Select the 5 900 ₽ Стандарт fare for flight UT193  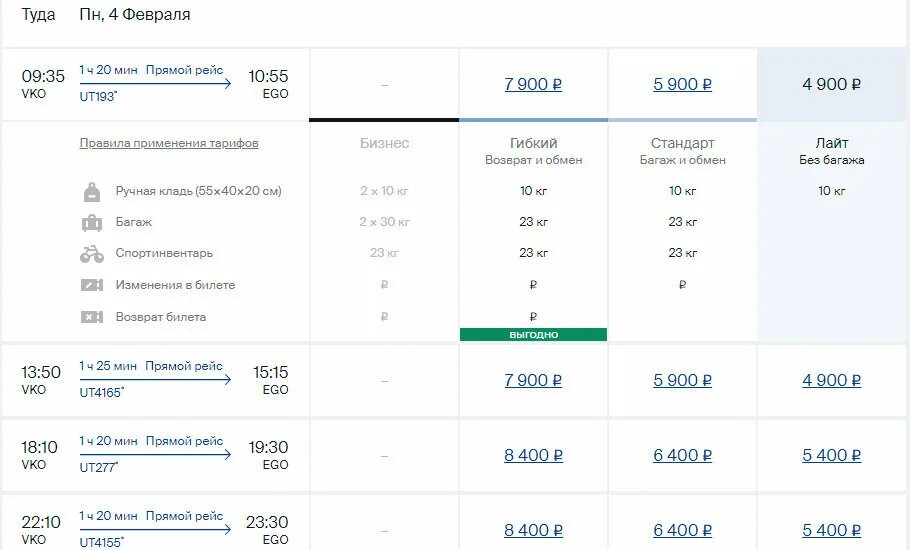coord(682,85)
